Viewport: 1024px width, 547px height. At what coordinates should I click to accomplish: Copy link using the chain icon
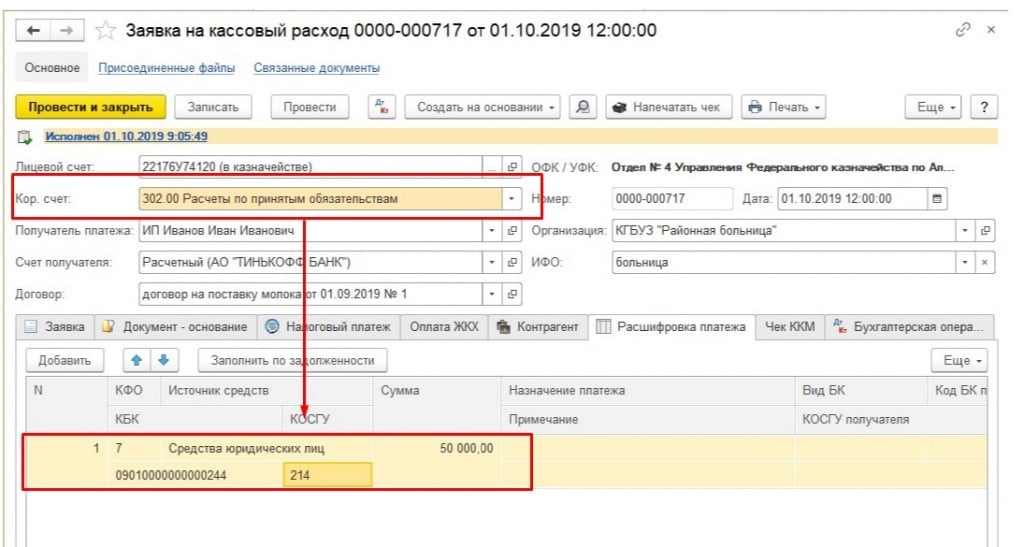pos(963,31)
